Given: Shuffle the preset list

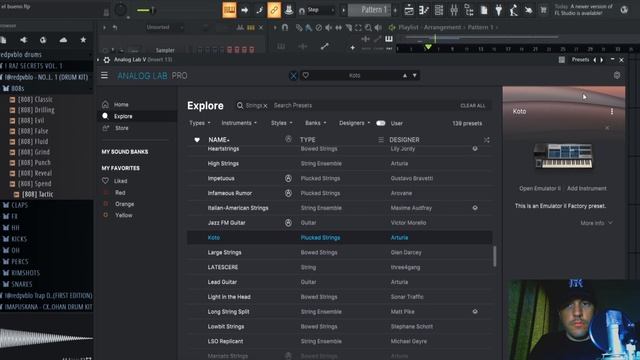Looking at the screenshot, I should pyautogui.click(x=487, y=140).
